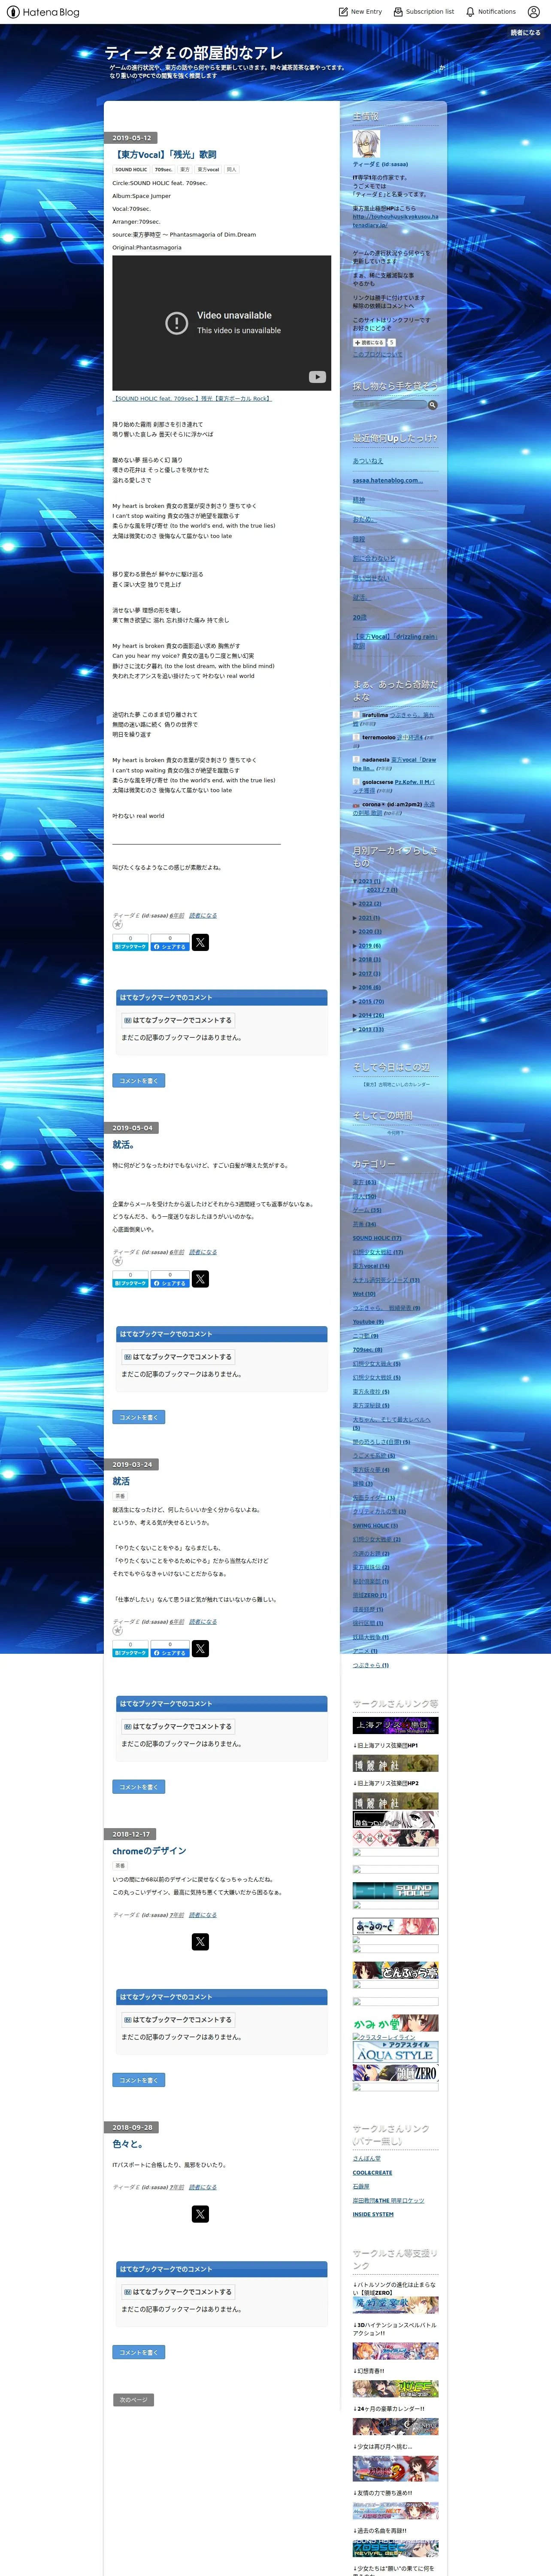Viewport: 551px width, 2576px height.
Task: Open category Youtube (9)
Action: (x=368, y=1322)
